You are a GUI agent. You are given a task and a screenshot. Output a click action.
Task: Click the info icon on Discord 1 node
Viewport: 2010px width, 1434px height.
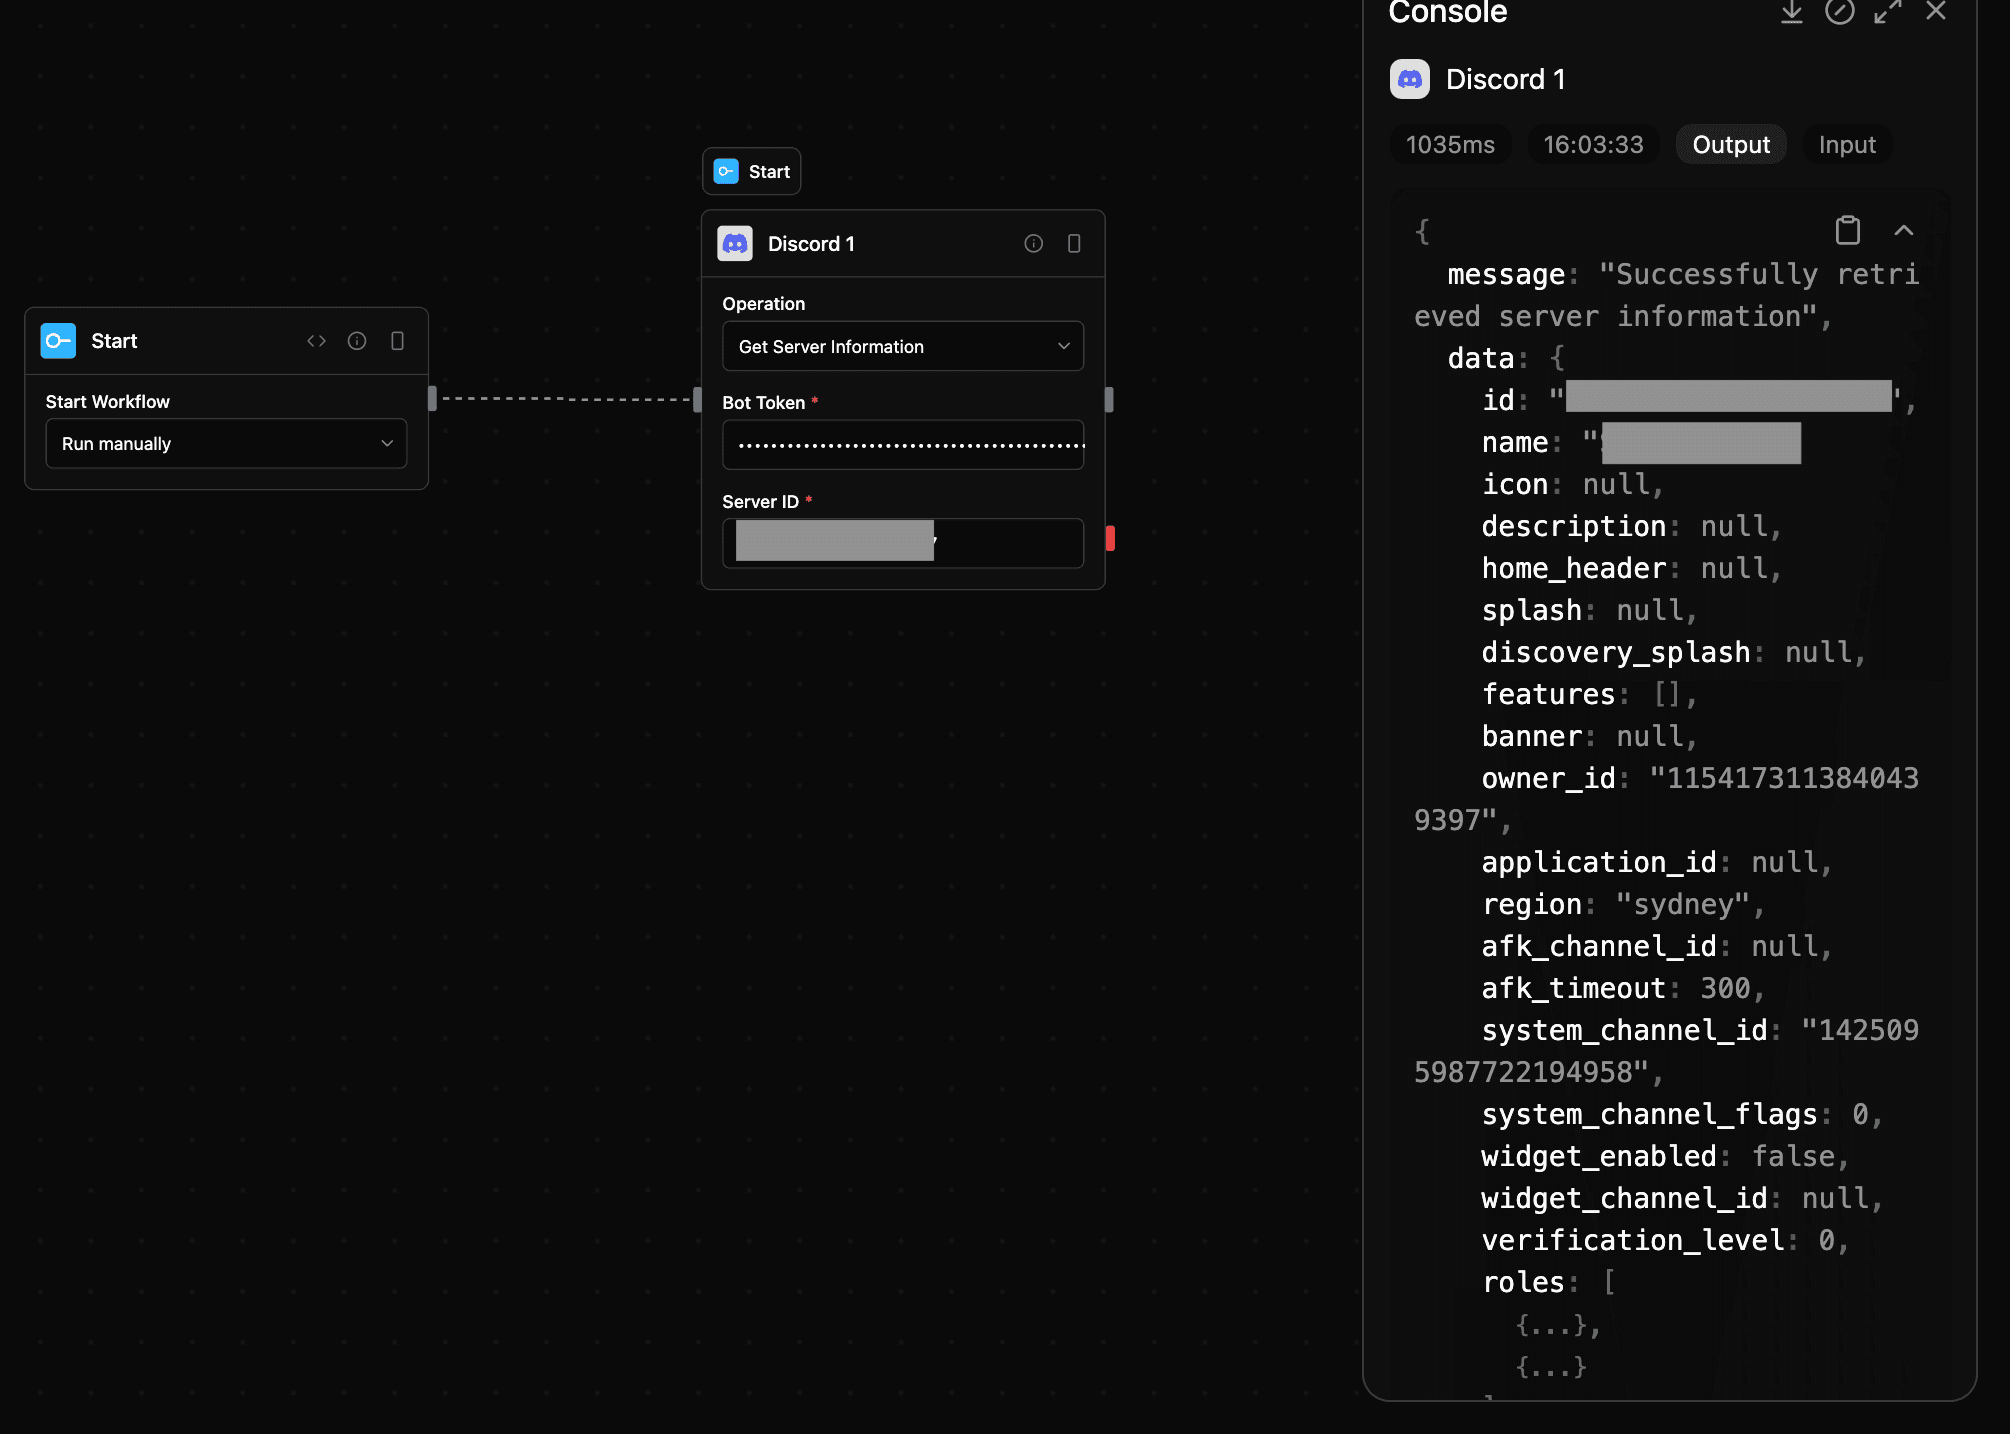[x=1033, y=243]
